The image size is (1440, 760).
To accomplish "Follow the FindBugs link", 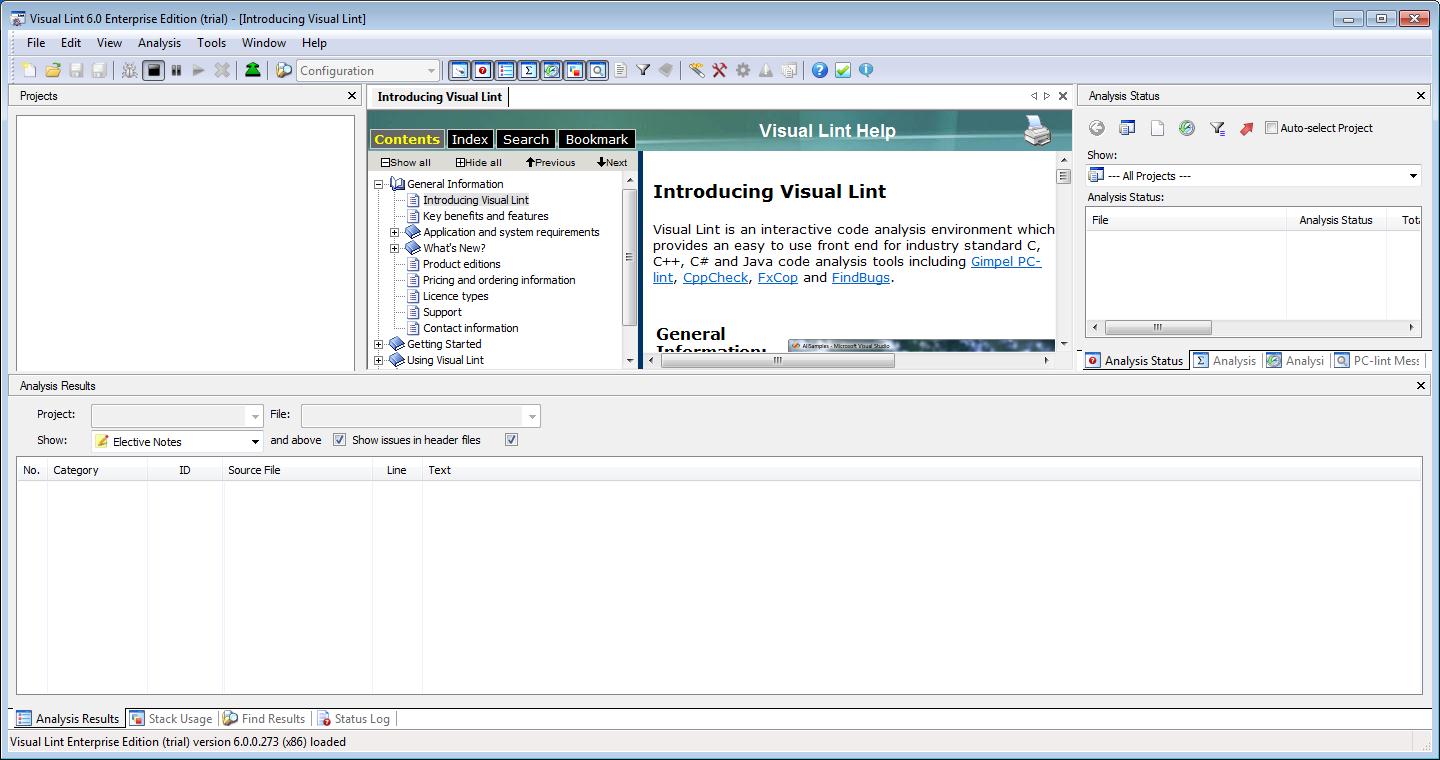I will [x=860, y=277].
